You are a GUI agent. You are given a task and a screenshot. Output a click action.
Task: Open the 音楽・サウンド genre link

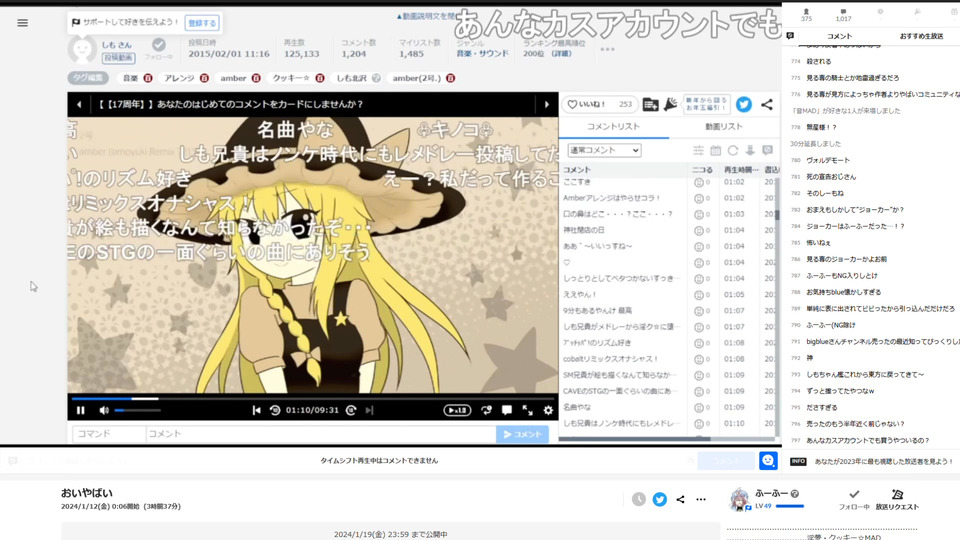point(482,54)
